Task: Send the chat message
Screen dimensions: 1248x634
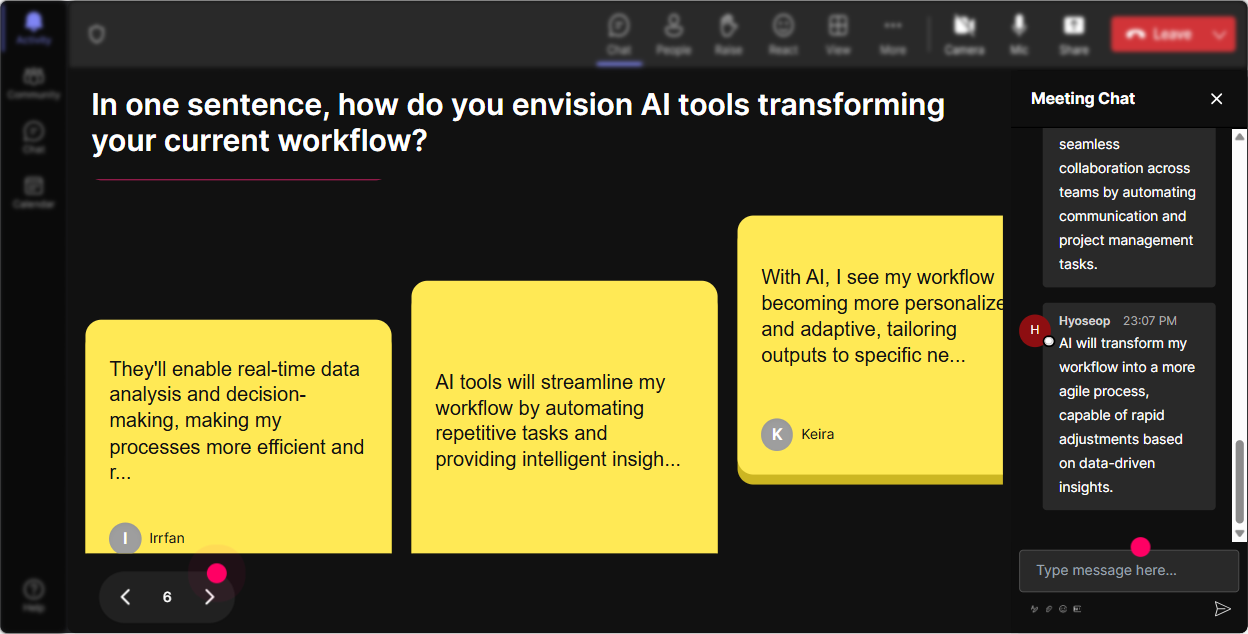Action: 1222,608
